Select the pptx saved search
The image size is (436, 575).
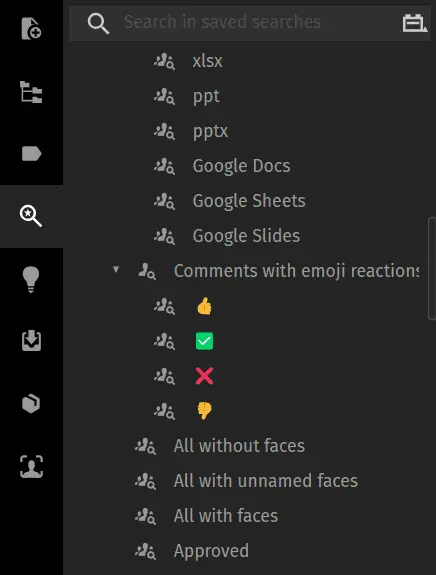pos(210,131)
